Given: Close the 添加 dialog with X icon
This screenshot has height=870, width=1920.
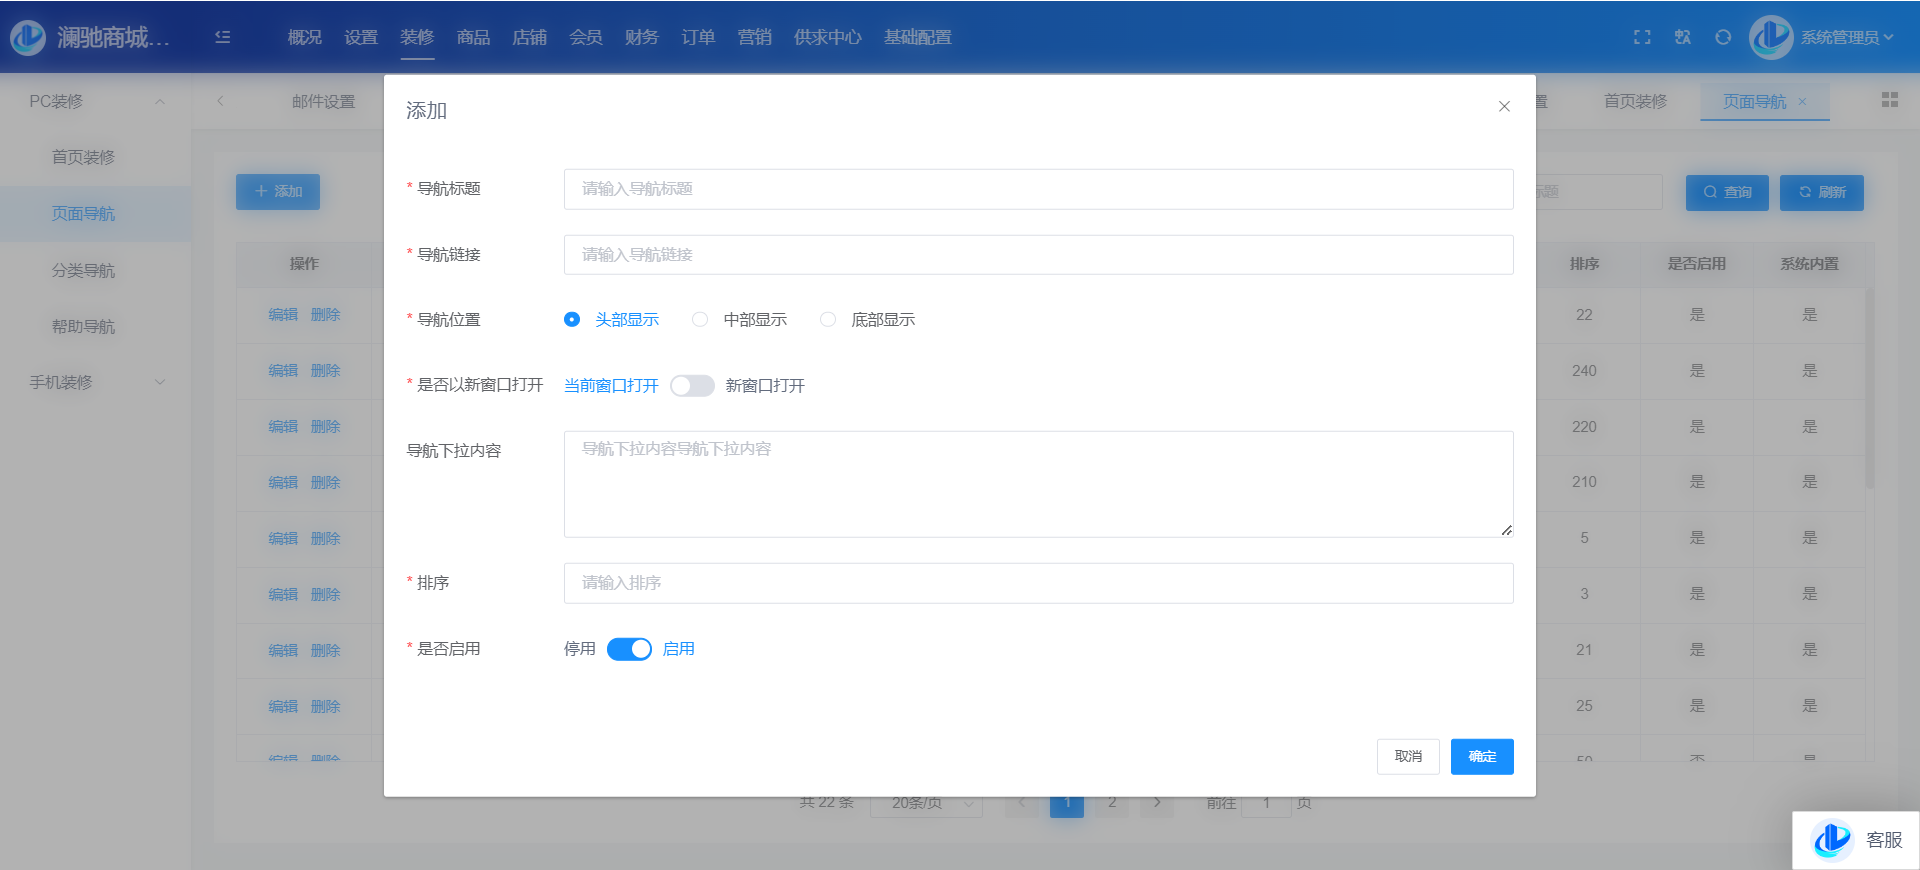Looking at the screenshot, I should coord(1504,107).
